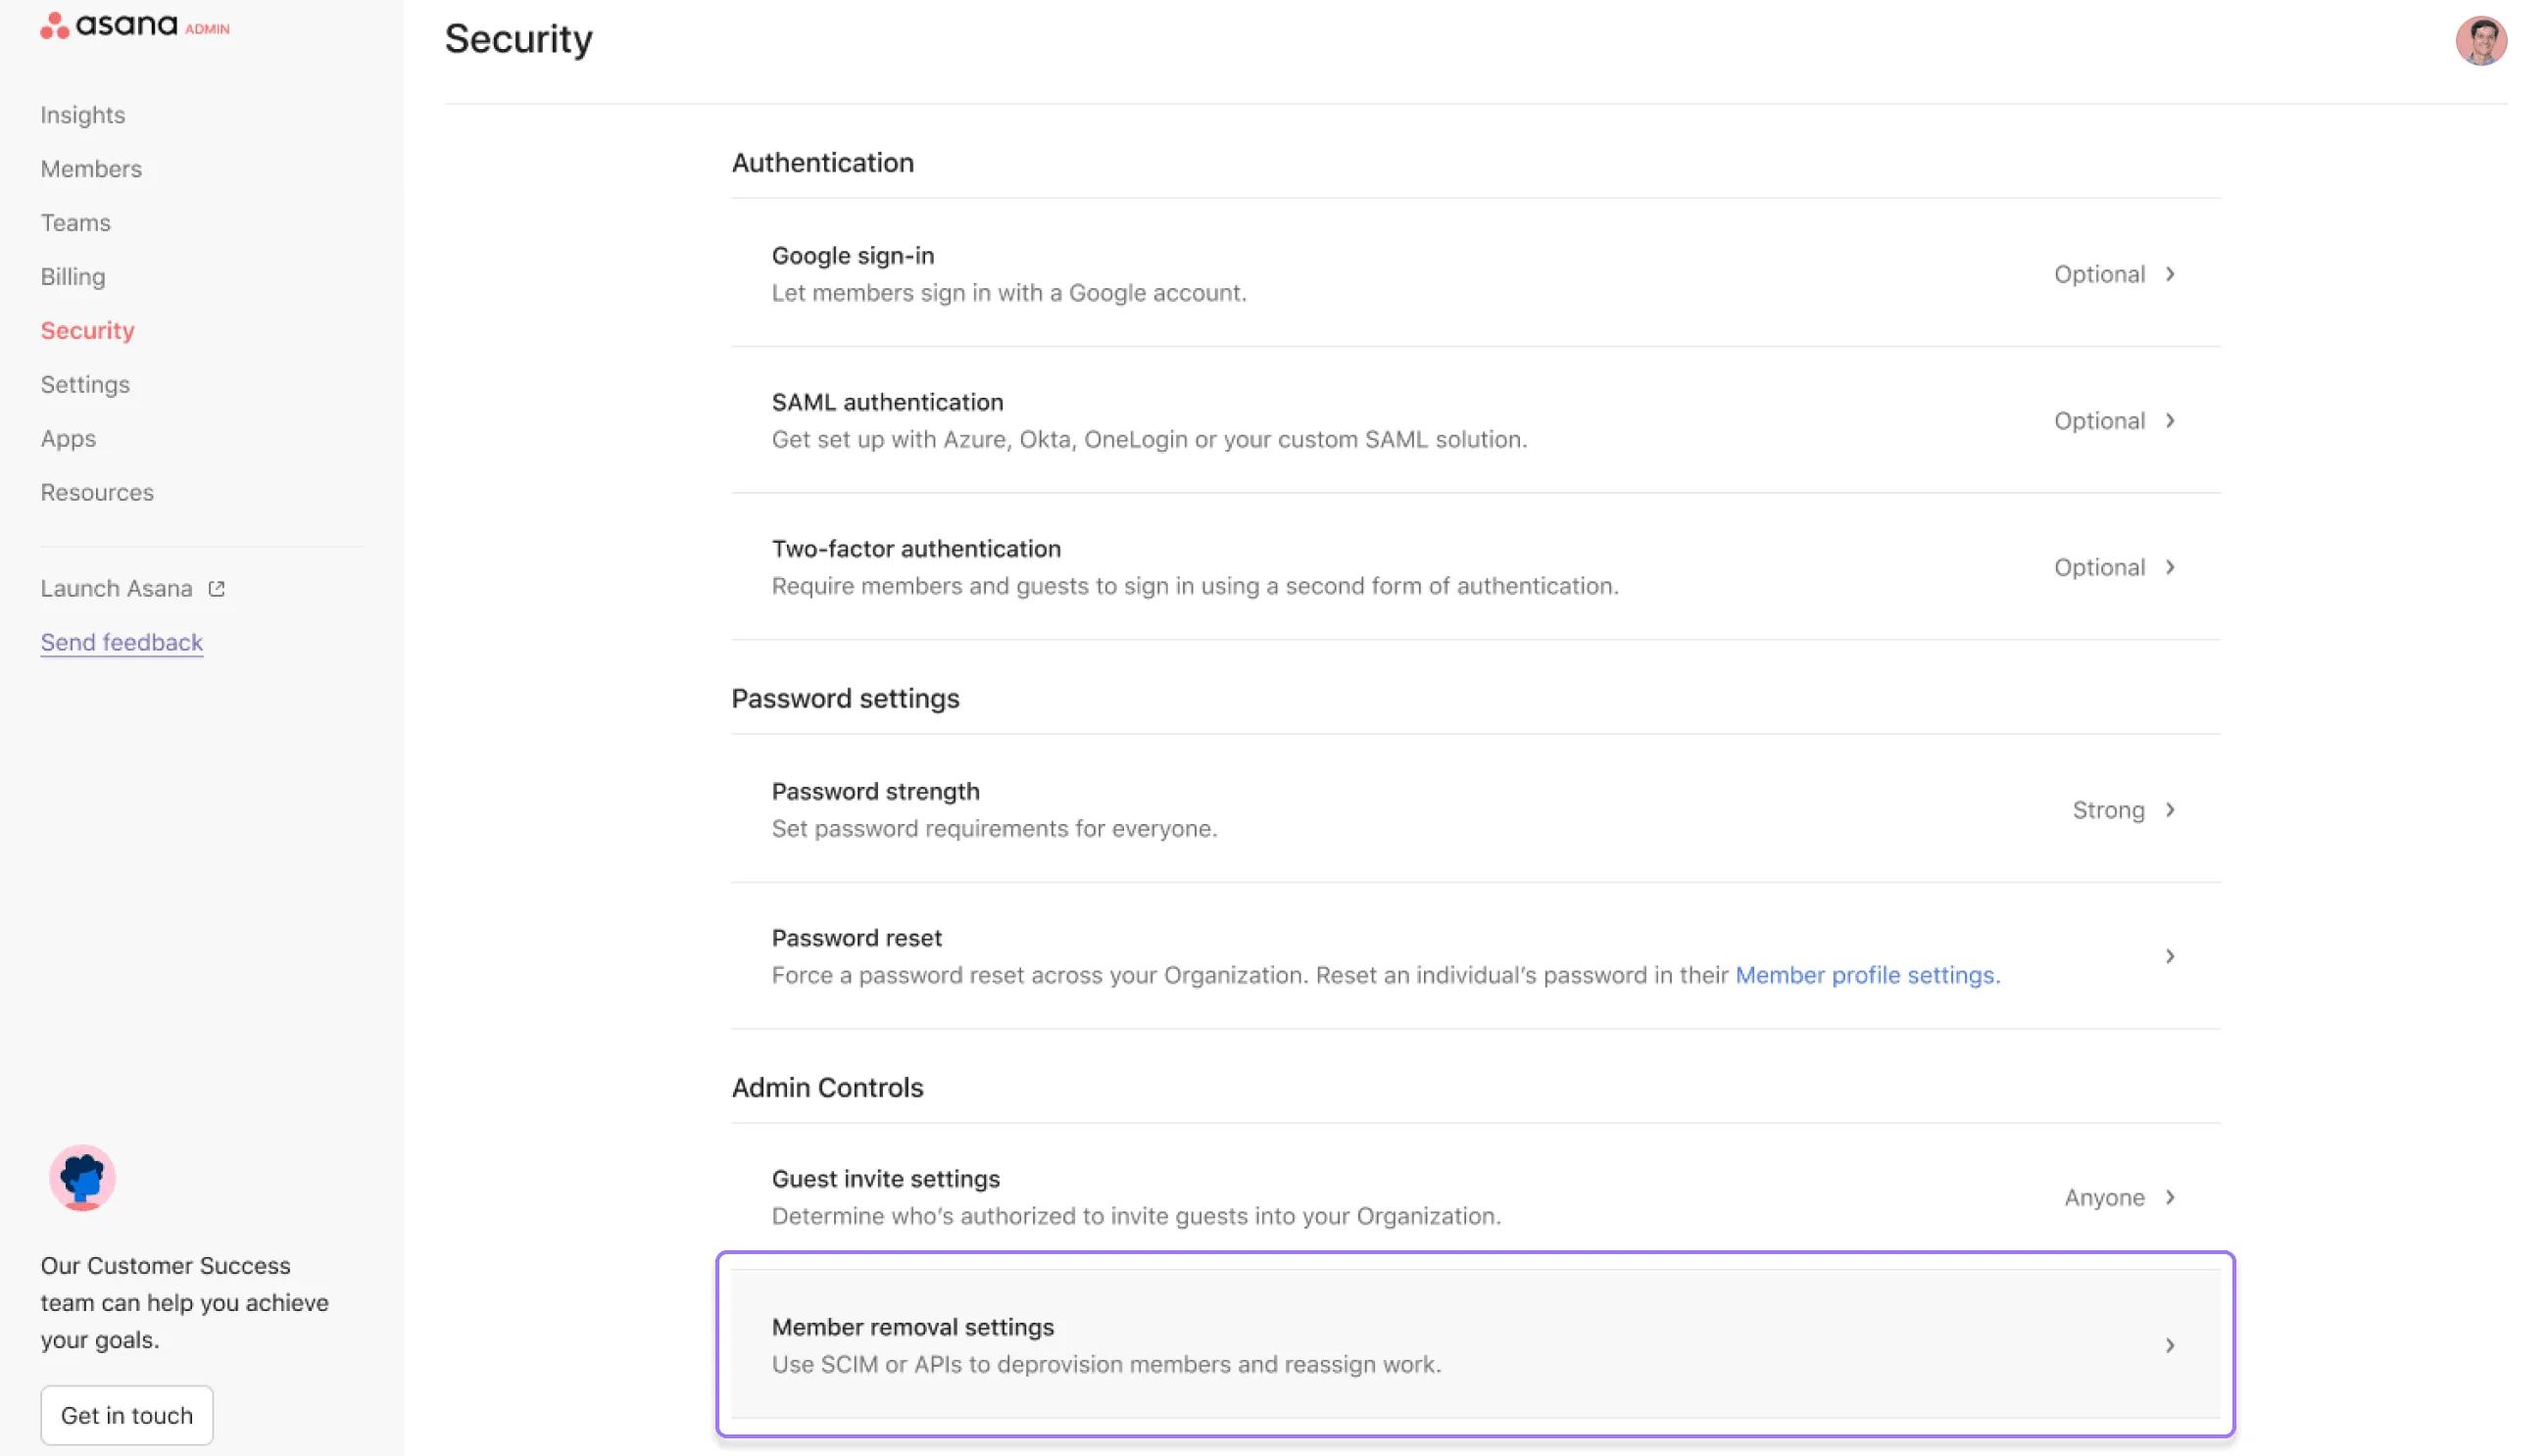
Task: Navigate to Billing in the sidebar
Action: click(73, 277)
